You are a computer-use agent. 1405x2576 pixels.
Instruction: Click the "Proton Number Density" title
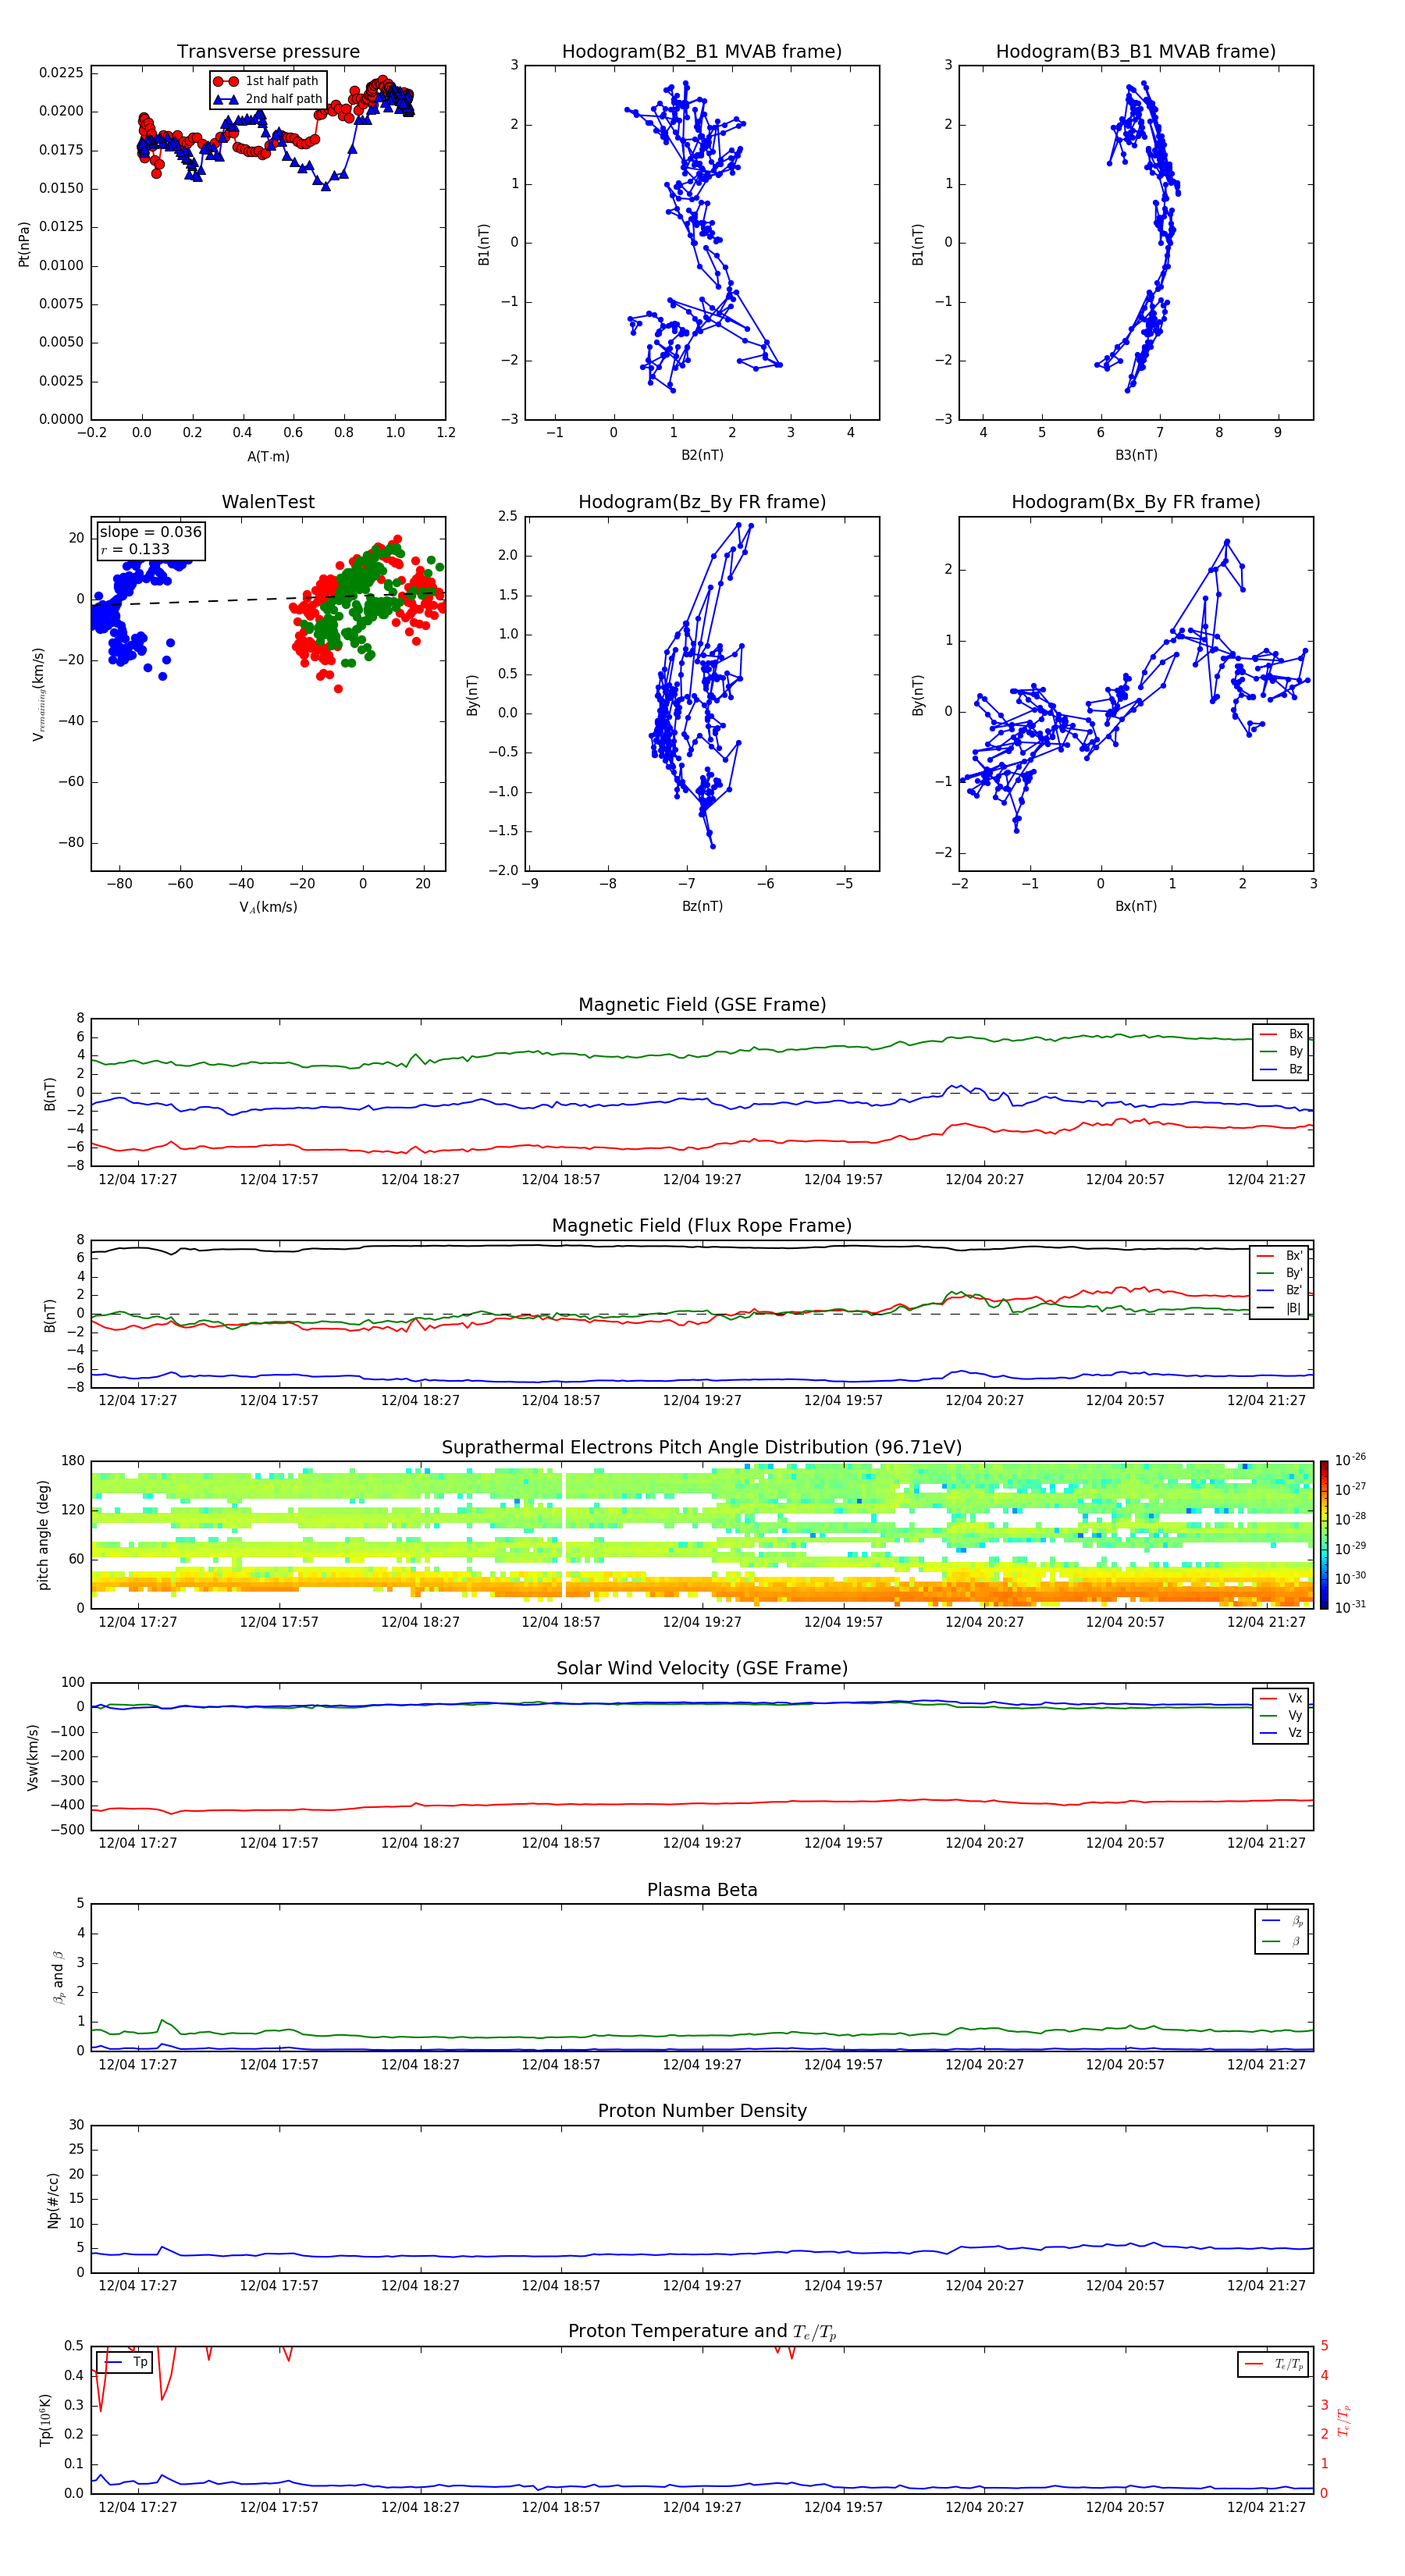(x=702, y=2110)
